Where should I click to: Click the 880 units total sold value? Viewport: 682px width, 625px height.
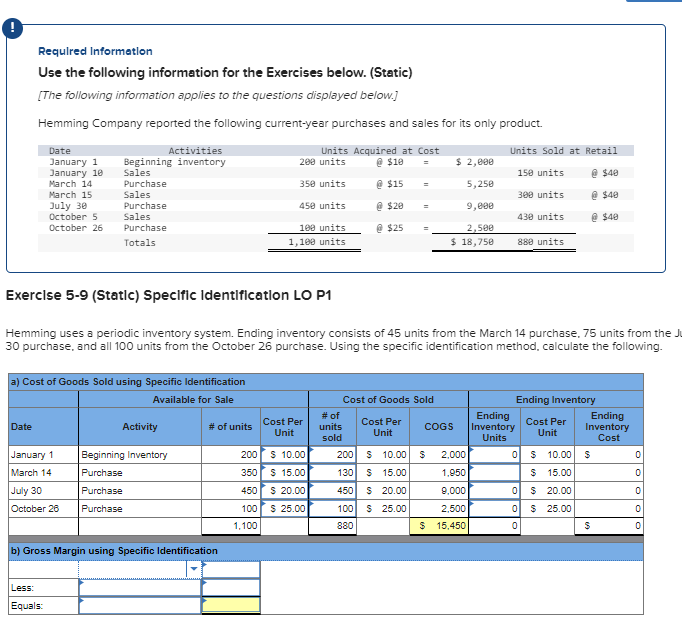click(540, 242)
